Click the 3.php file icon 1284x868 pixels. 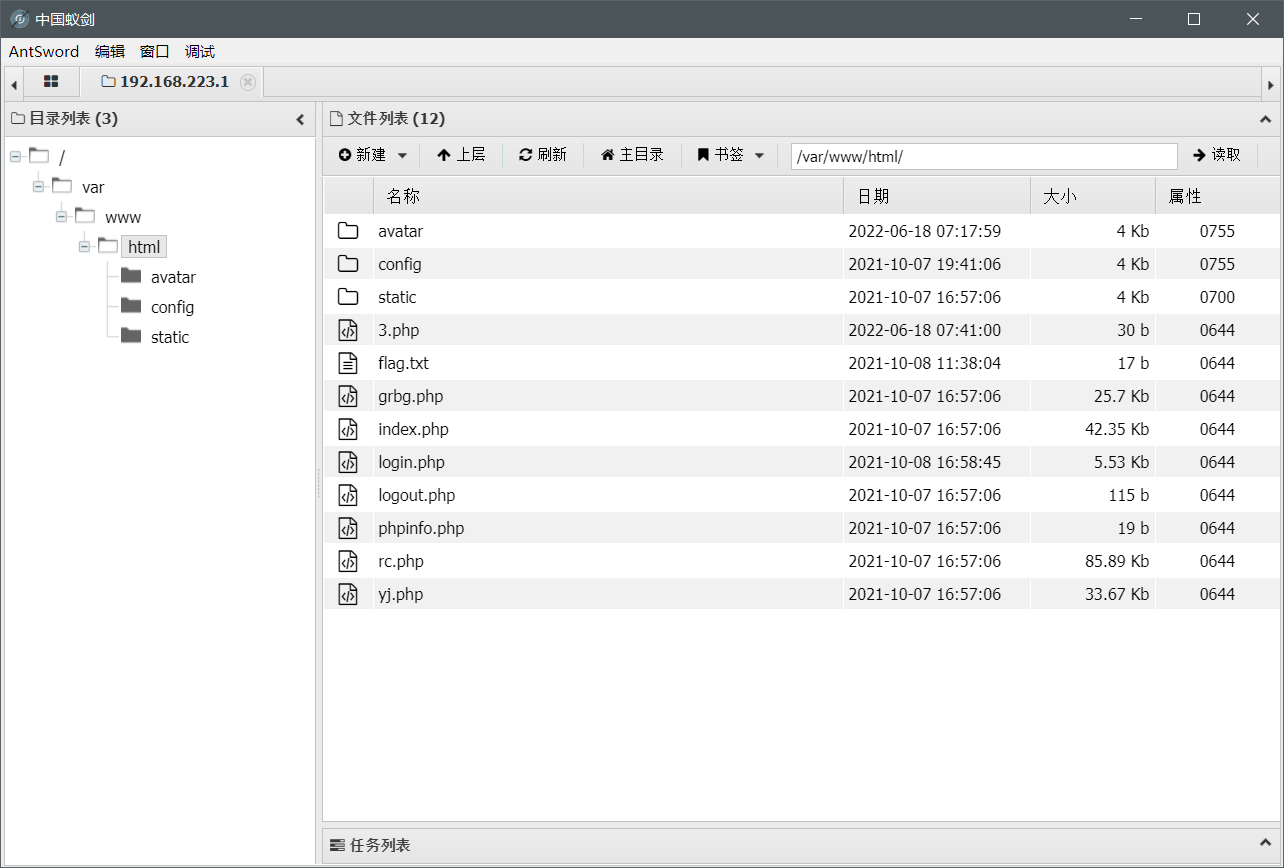tap(347, 330)
